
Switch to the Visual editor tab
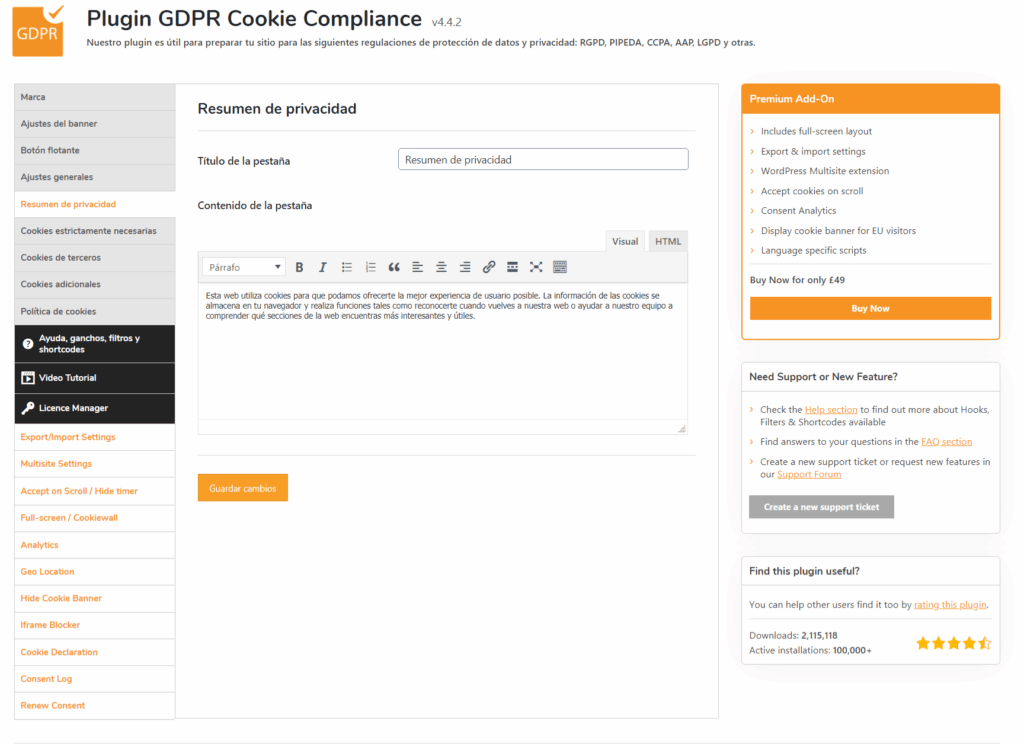tap(625, 241)
